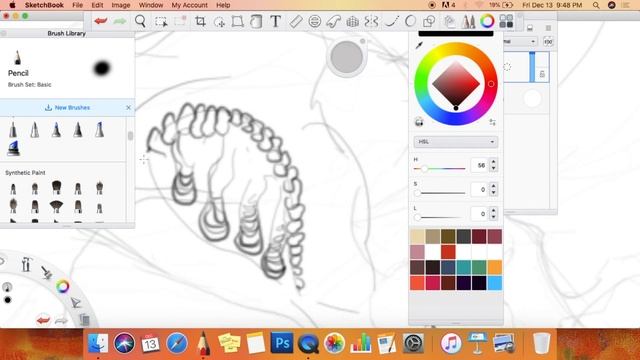Screen dimensions: 640x360
Task: Select the dashed rectangle Selection tool
Action: [161, 22]
